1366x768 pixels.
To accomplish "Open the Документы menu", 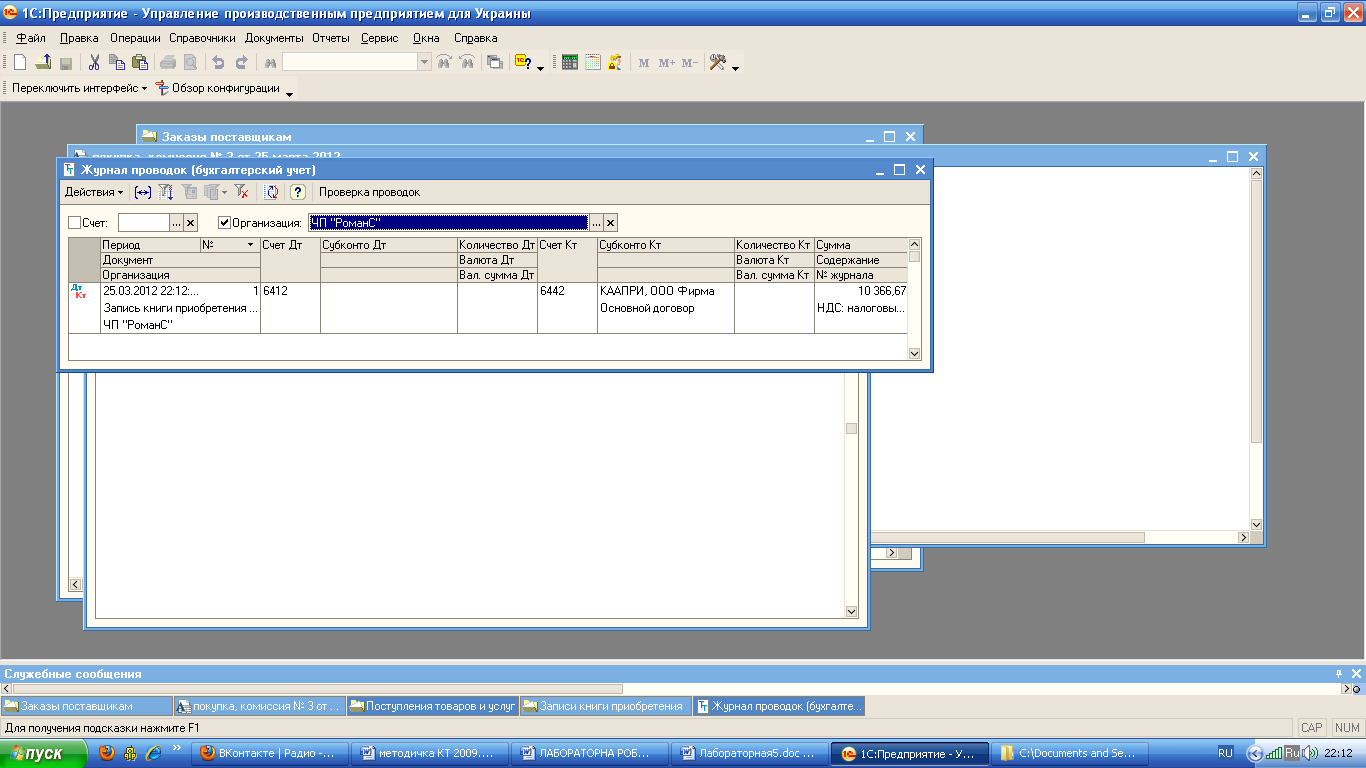I will 274,38.
